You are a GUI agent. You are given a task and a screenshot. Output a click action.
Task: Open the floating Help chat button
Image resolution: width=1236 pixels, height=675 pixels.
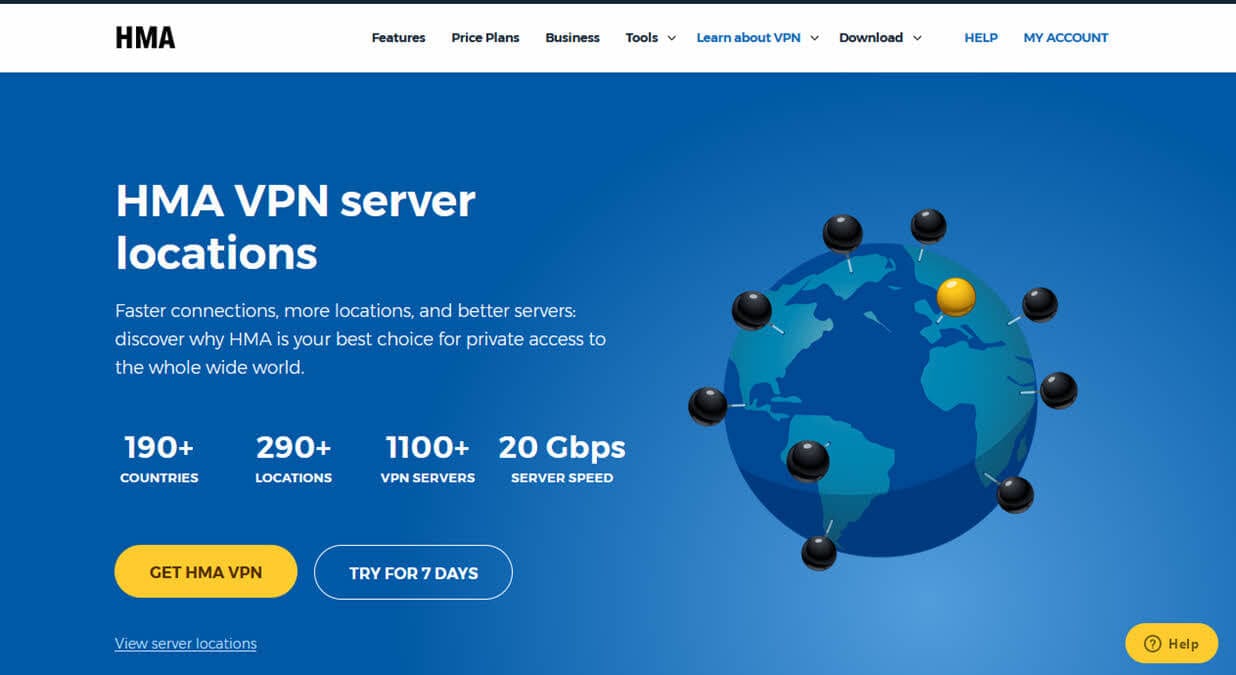click(x=1171, y=643)
